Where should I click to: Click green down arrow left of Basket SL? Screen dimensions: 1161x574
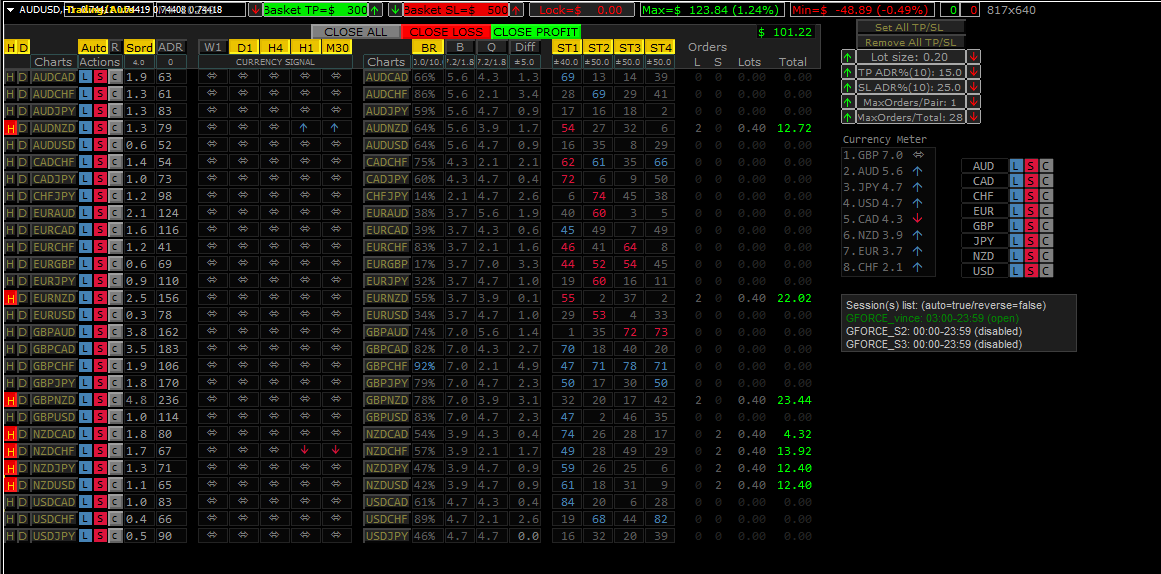pos(395,10)
